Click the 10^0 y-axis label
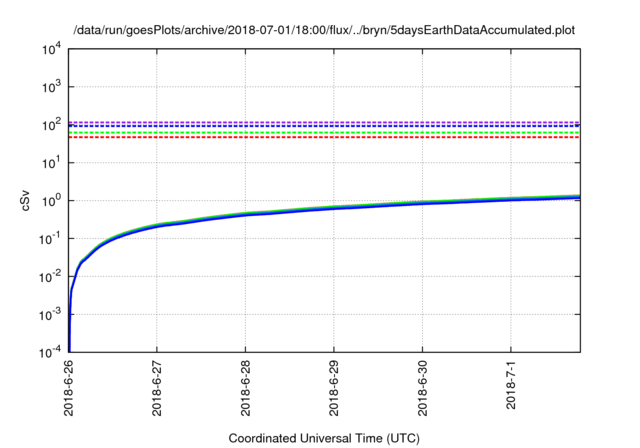The height and width of the screenshot is (448, 640). 52,200
